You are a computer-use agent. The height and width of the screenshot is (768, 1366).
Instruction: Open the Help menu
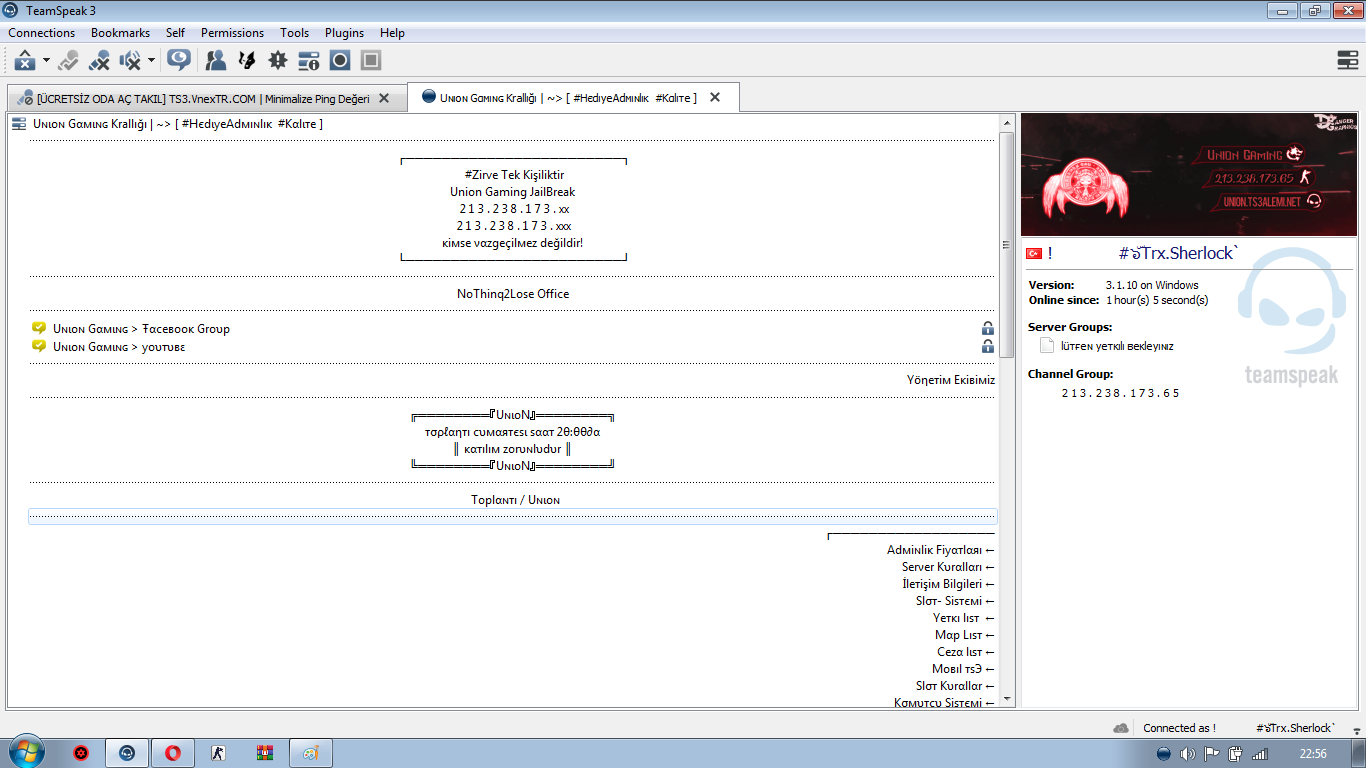point(393,33)
